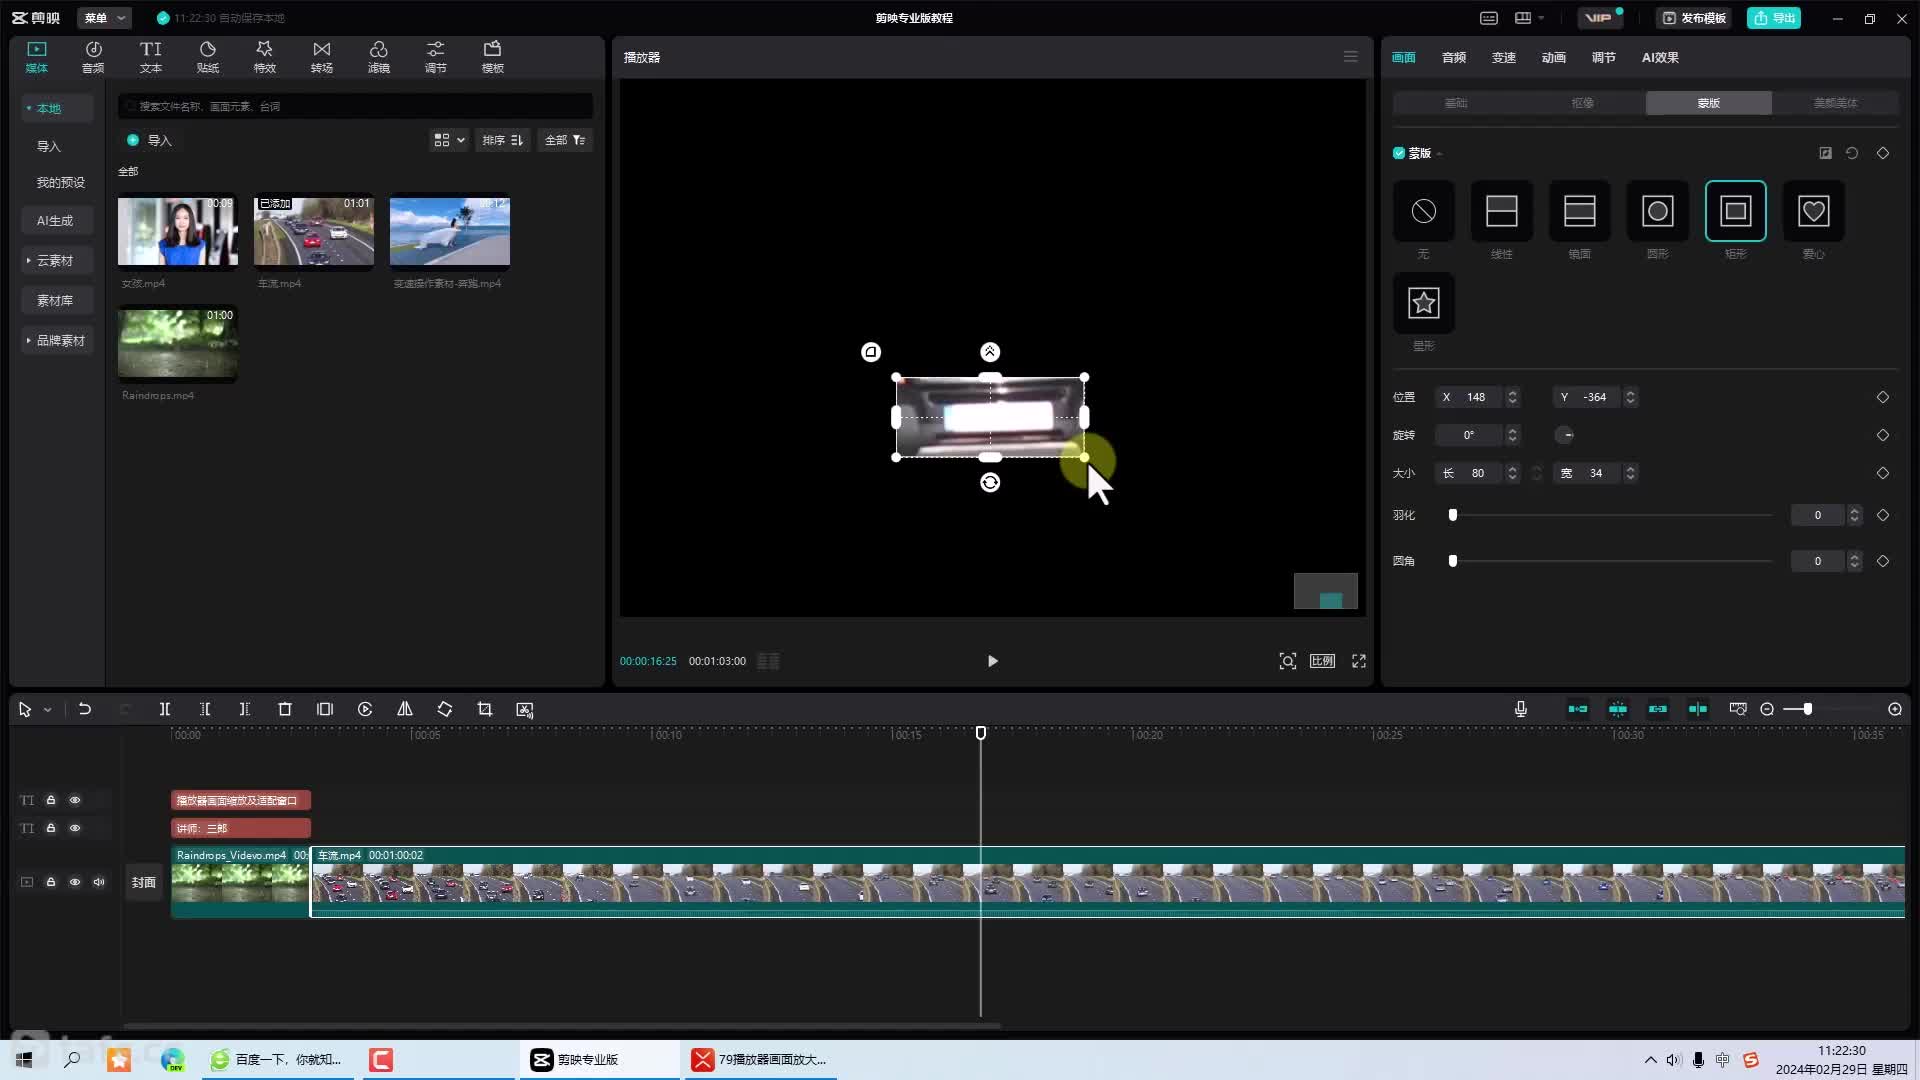Hide the 播放器画面缩放 text track with the eye icon
Image resolution: width=1920 pixels, height=1080 pixels.
click(x=75, y=800)
